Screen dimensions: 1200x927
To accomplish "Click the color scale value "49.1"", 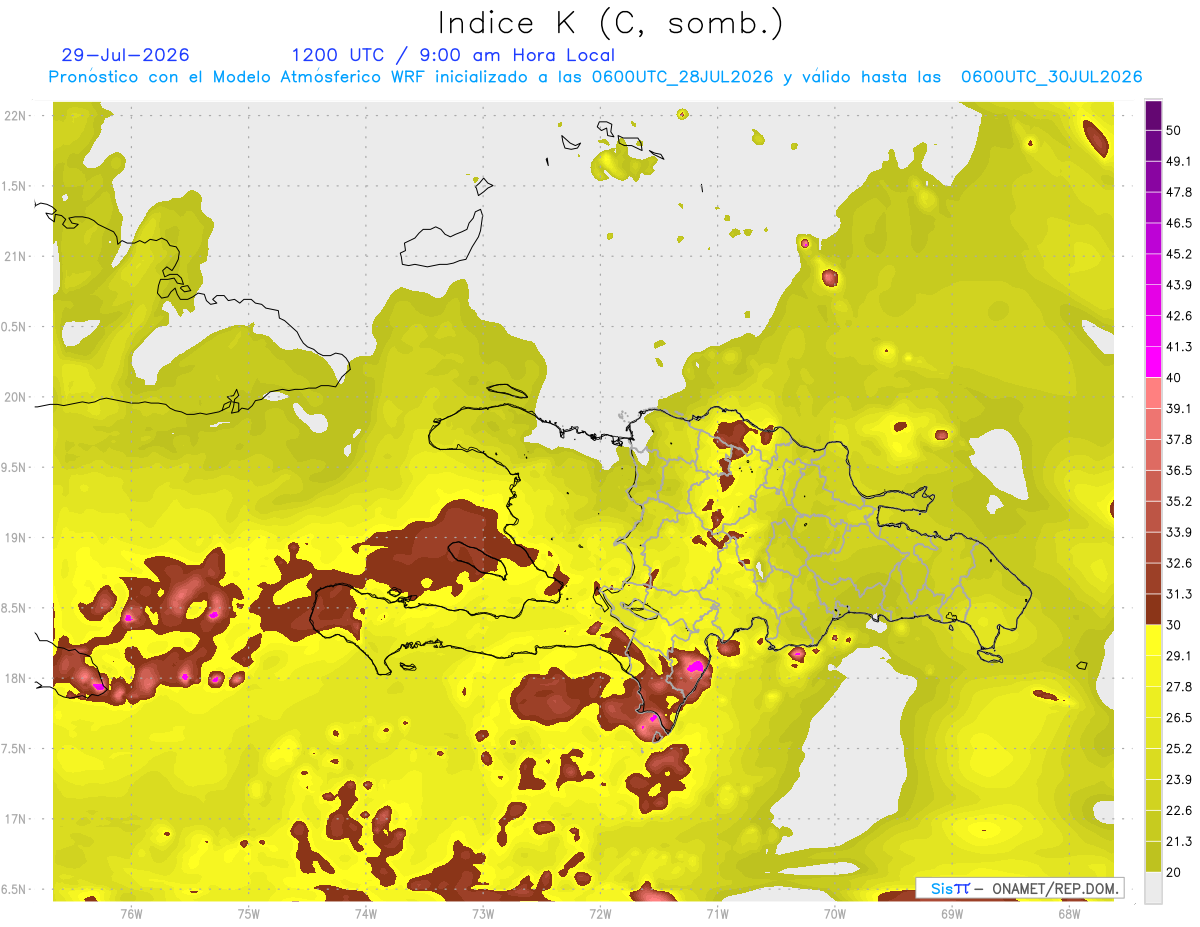I will coord(1179,162).
